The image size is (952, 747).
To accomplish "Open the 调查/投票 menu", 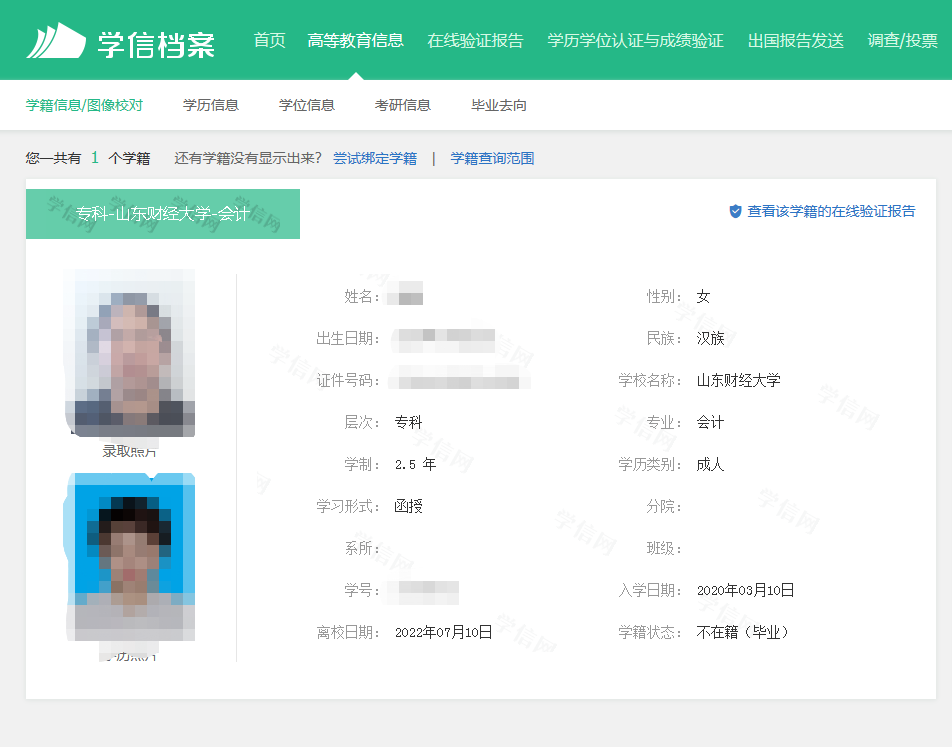I will (x=903, y=41).
